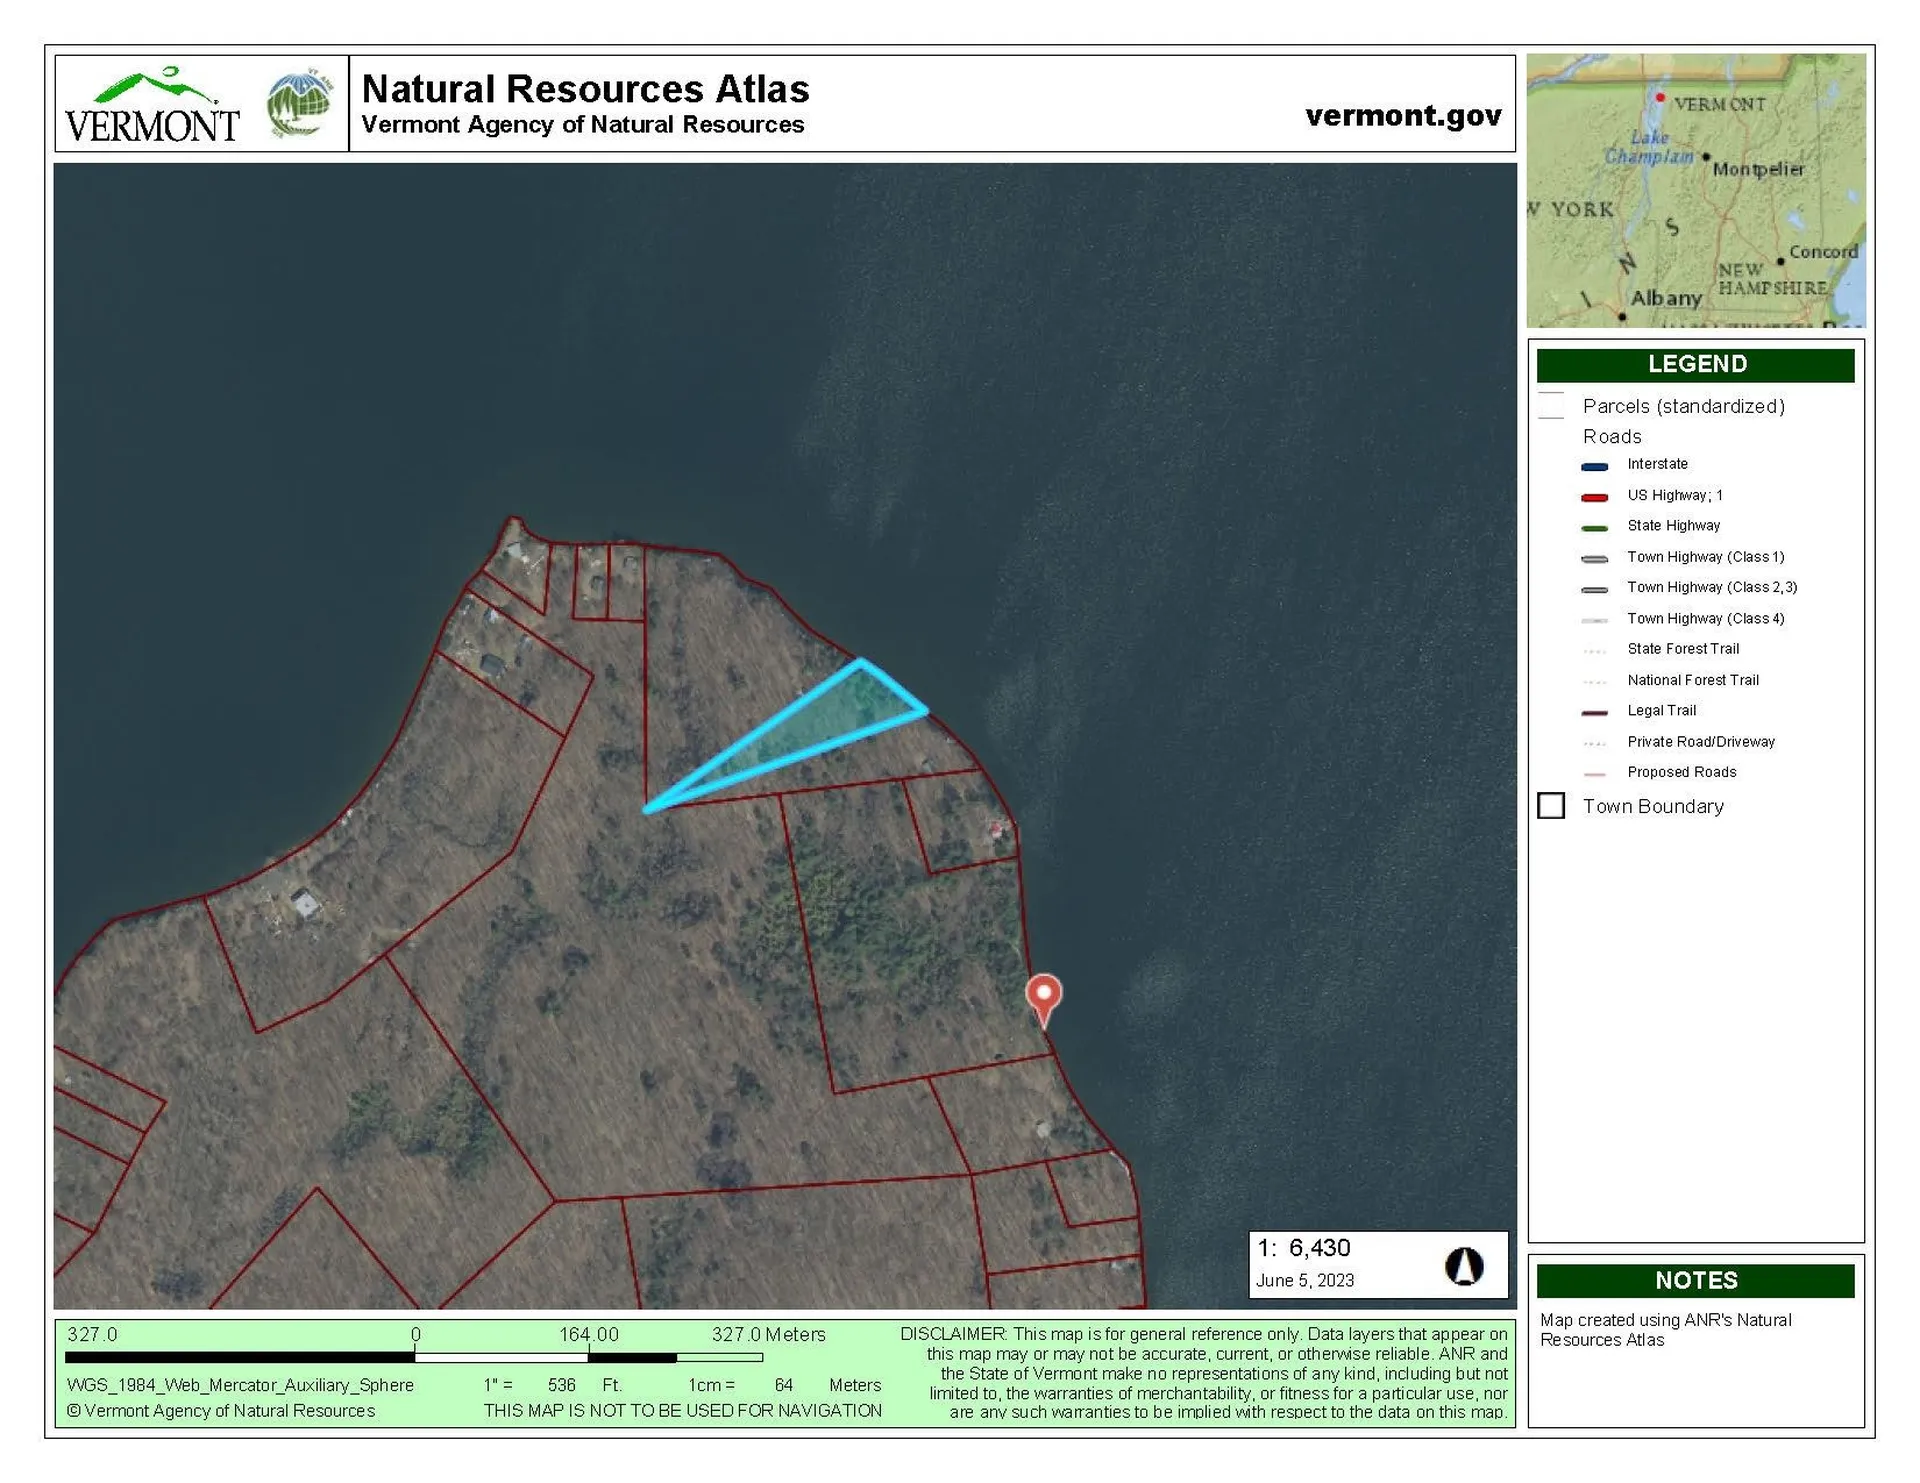This screenshot has width=1920, height=1483.
Task: Expand the Roads legend group
Action: click(x=1612, y=436)
